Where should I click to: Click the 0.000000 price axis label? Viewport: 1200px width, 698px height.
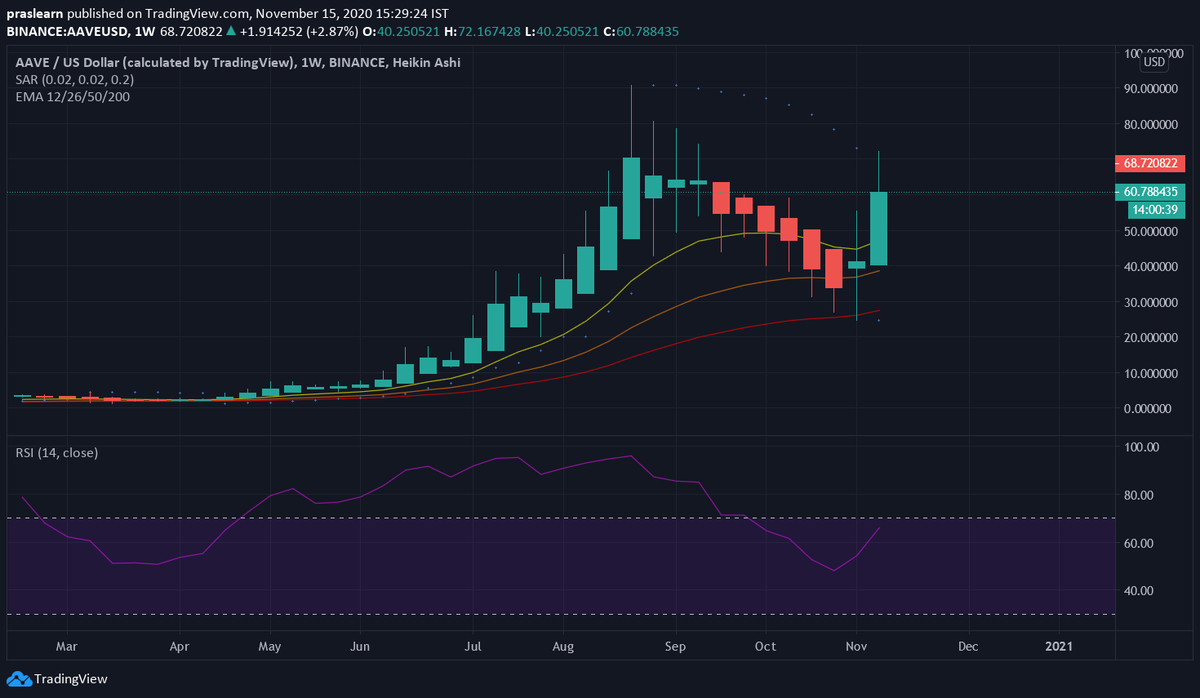coord(1149,409)
